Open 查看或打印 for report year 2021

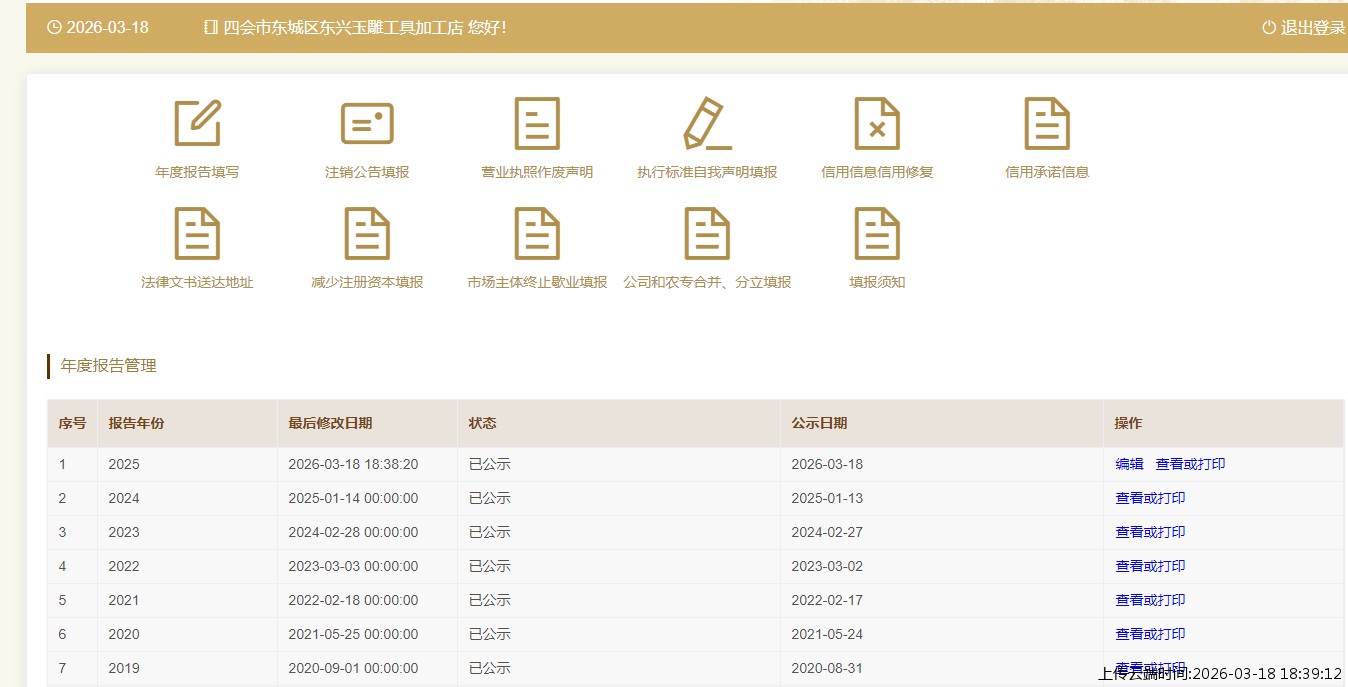pos(1150,600)
